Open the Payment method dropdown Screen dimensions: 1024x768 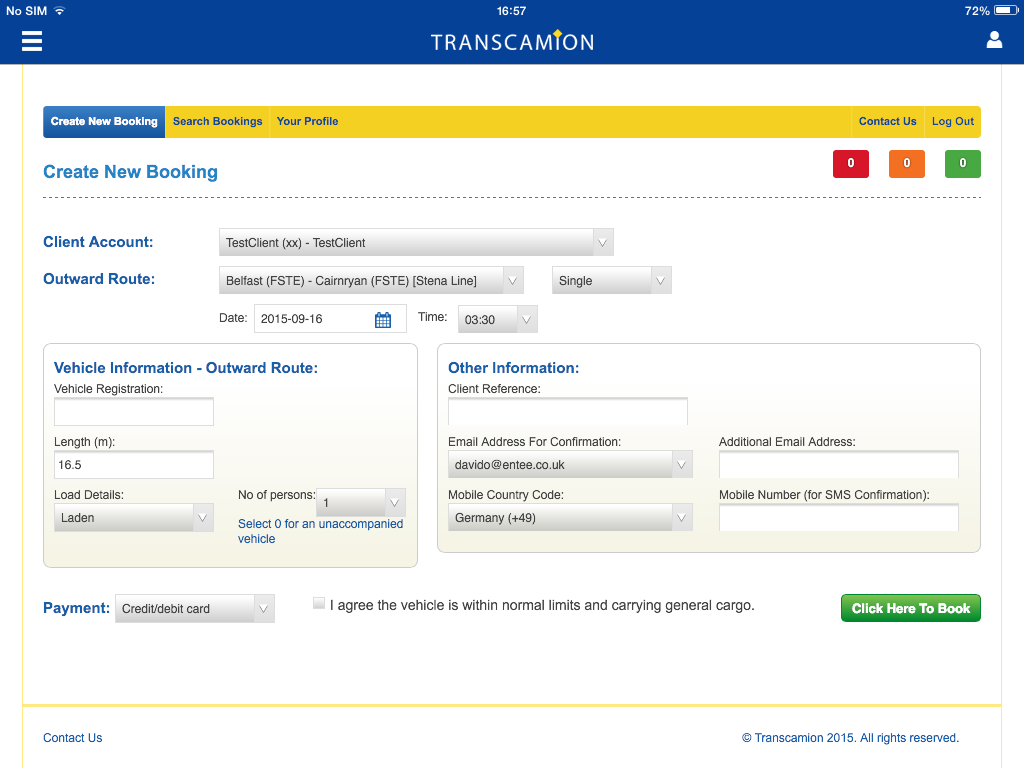tap(195, 608)
